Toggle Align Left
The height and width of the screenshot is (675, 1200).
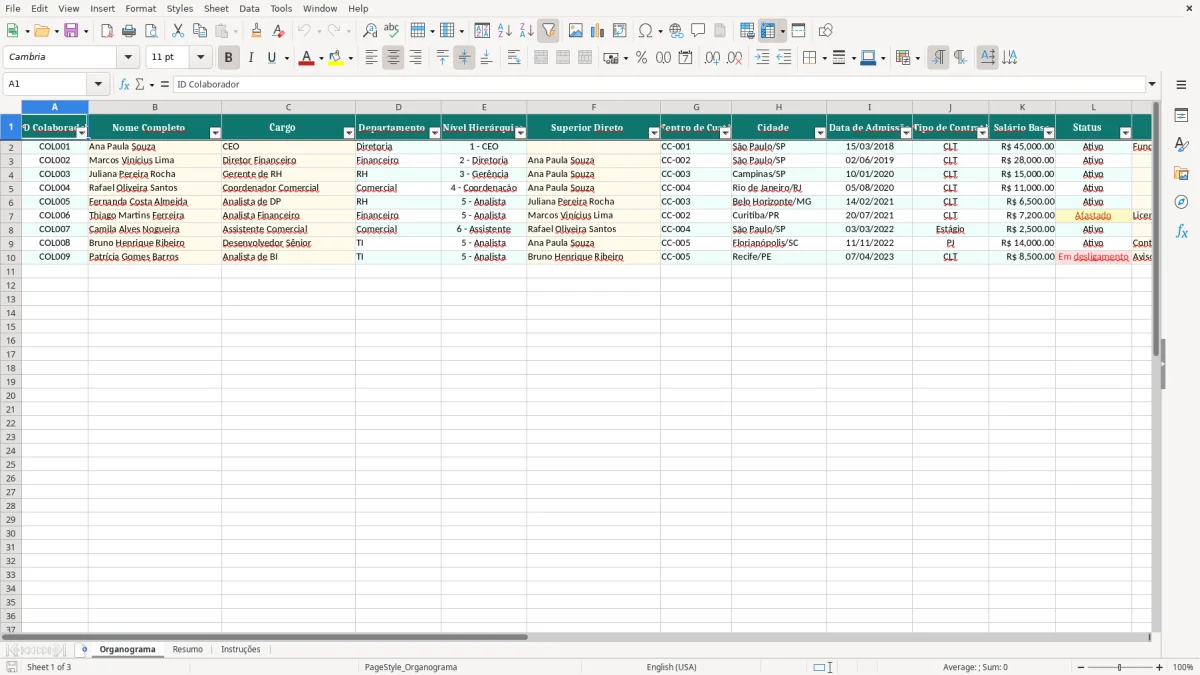(371, 58)
